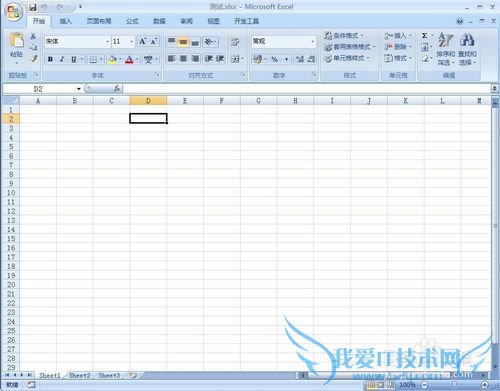Copy selection using the copy icon
500x391 pixels.
[33, 47]
